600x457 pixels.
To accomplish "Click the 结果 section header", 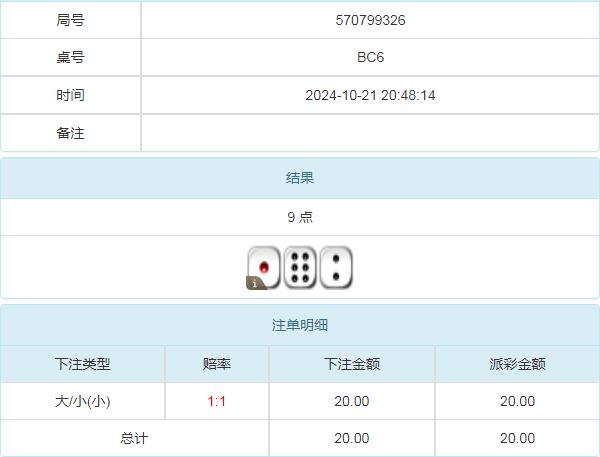I will (x=300, y=178).
